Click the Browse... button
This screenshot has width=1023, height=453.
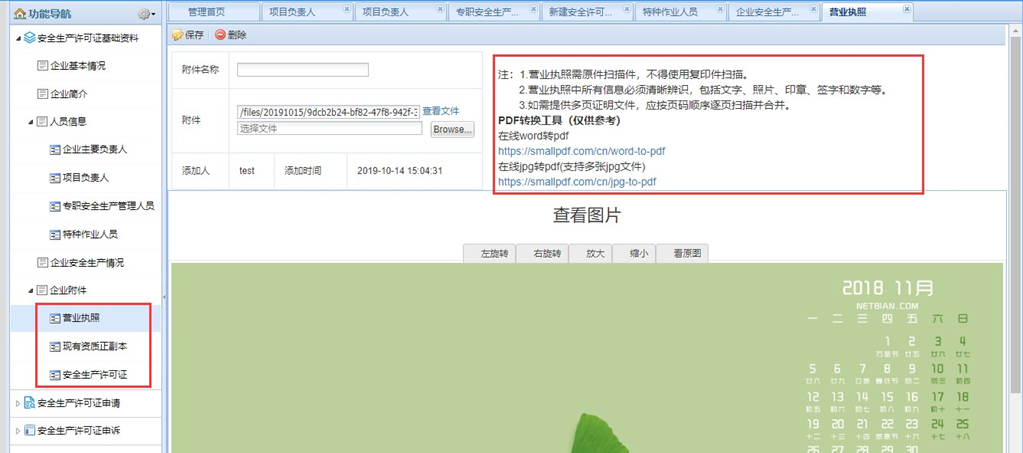click(x=452, y=129)
